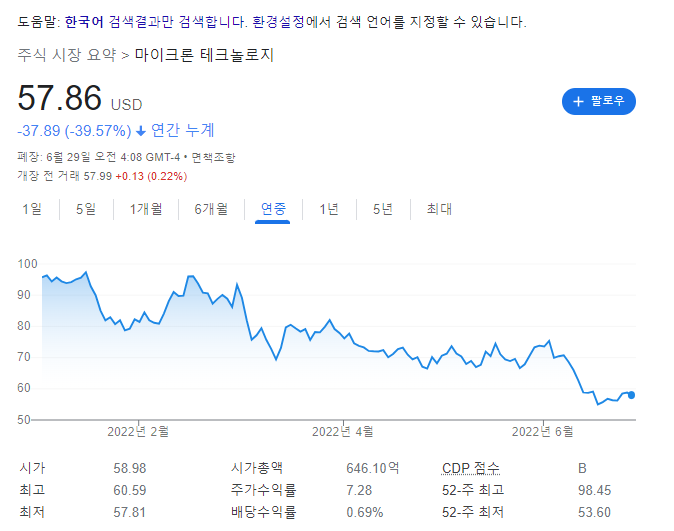674x531 pixels.
Task: Click the 52-주 최저 label
Action: [473, 512]
